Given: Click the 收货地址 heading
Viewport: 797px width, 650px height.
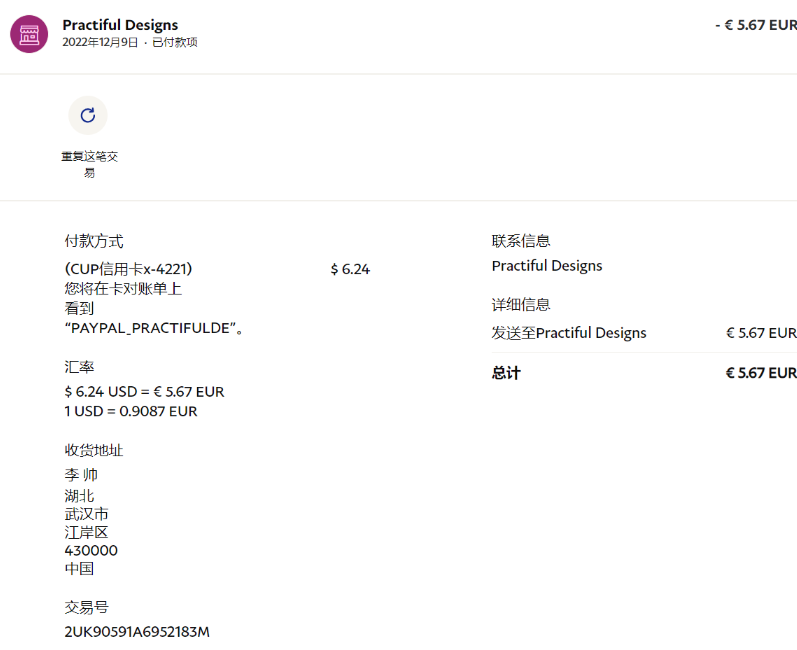Looking at the screenshot, I should [x=94, y=450].
